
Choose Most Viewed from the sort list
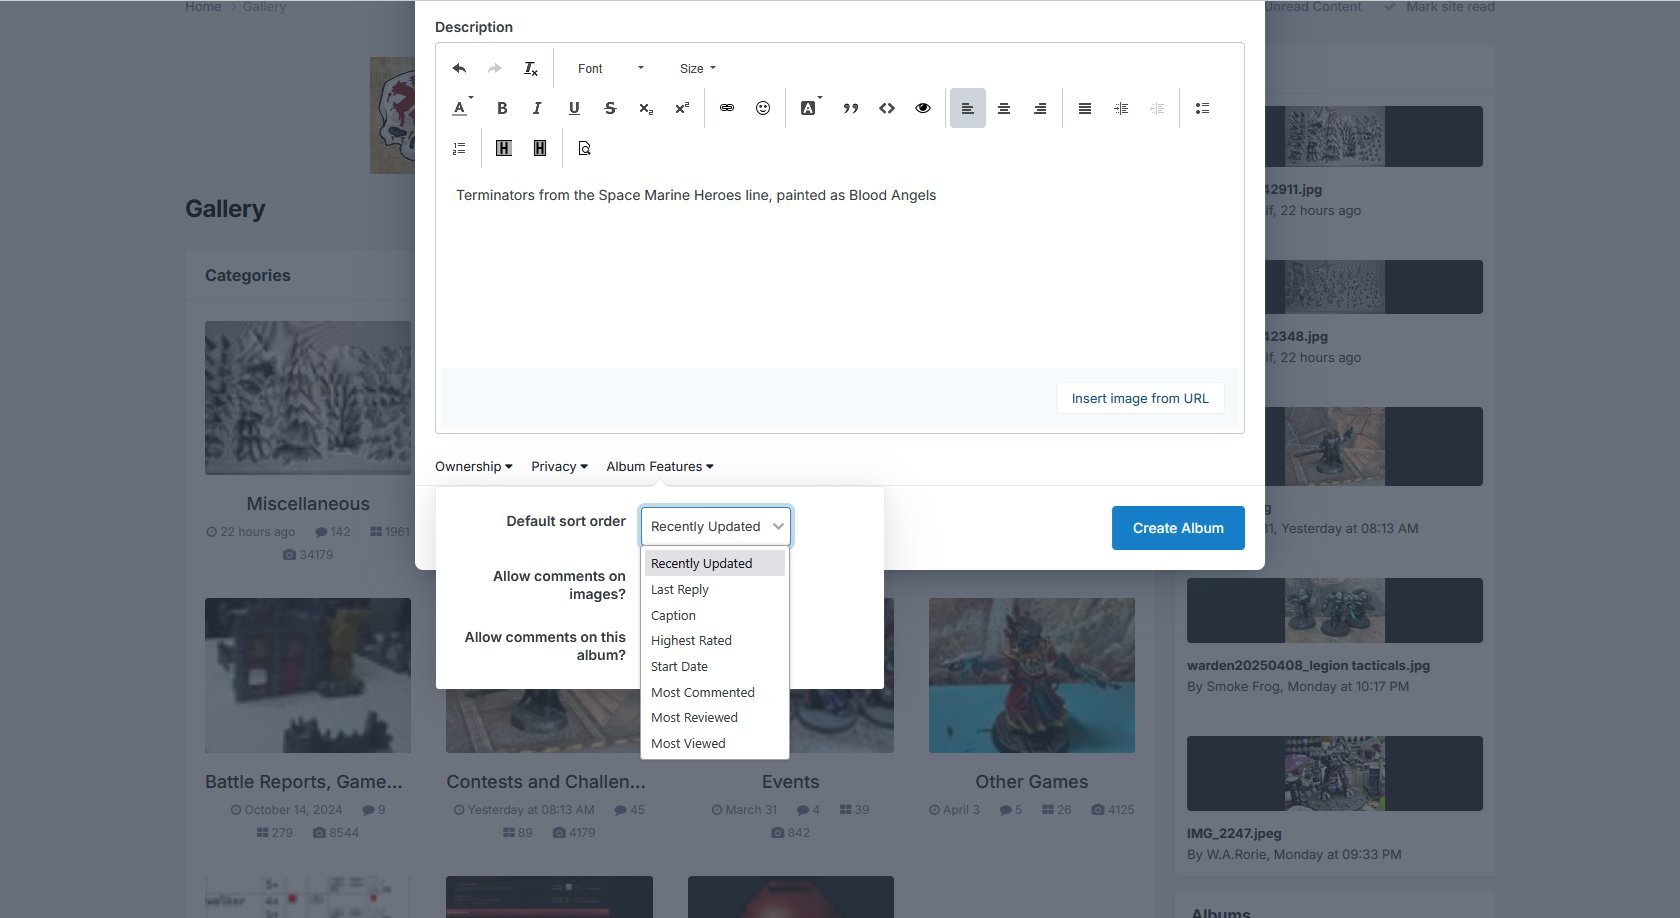point(688,744)
